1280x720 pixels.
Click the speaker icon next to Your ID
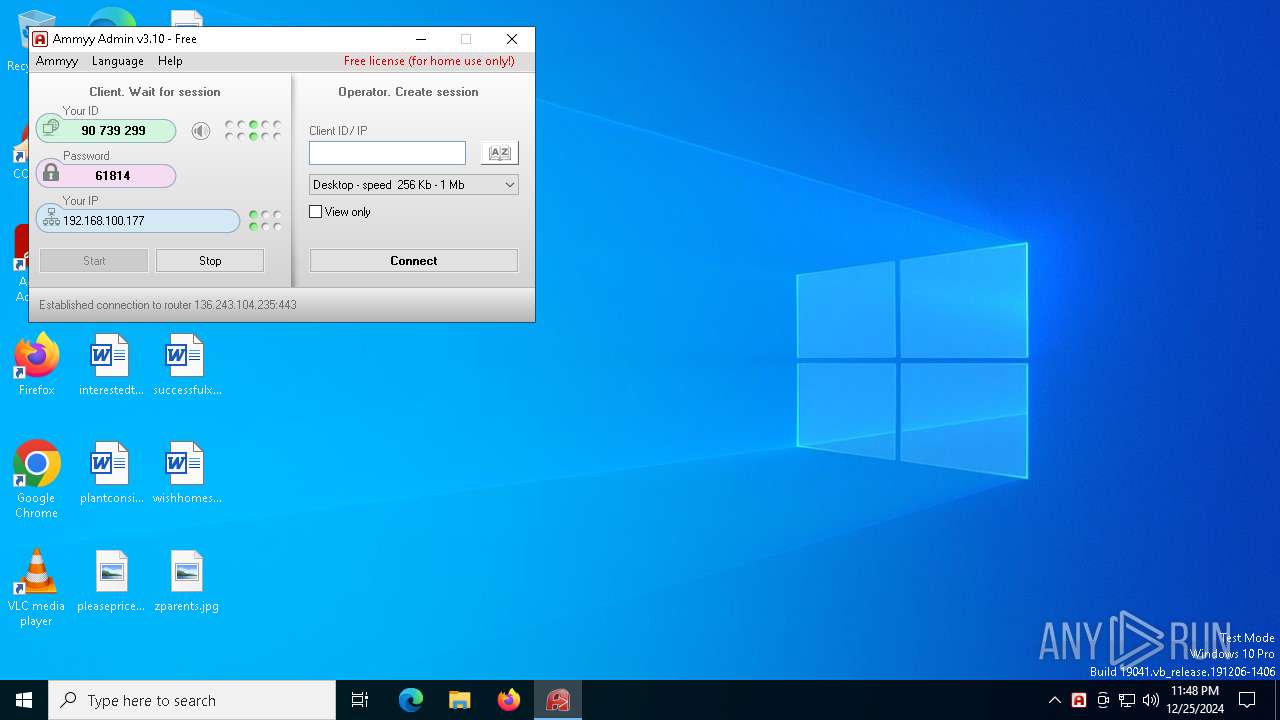(201, 131)
